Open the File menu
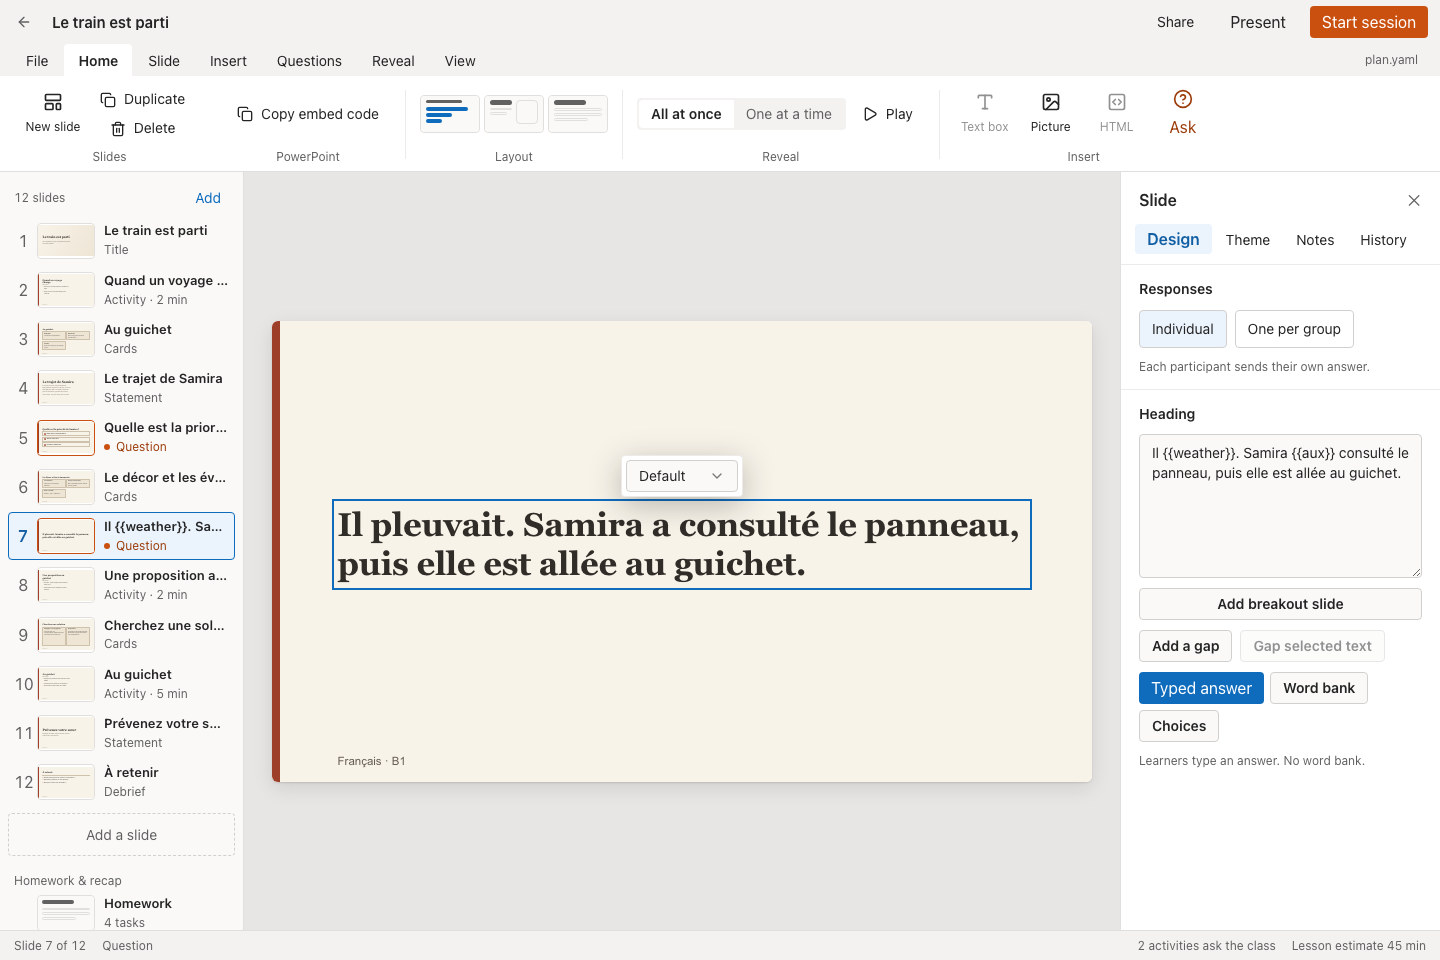Image resolution: width=1440 pixels, height=960 pixels. click(x=37, y=61)
